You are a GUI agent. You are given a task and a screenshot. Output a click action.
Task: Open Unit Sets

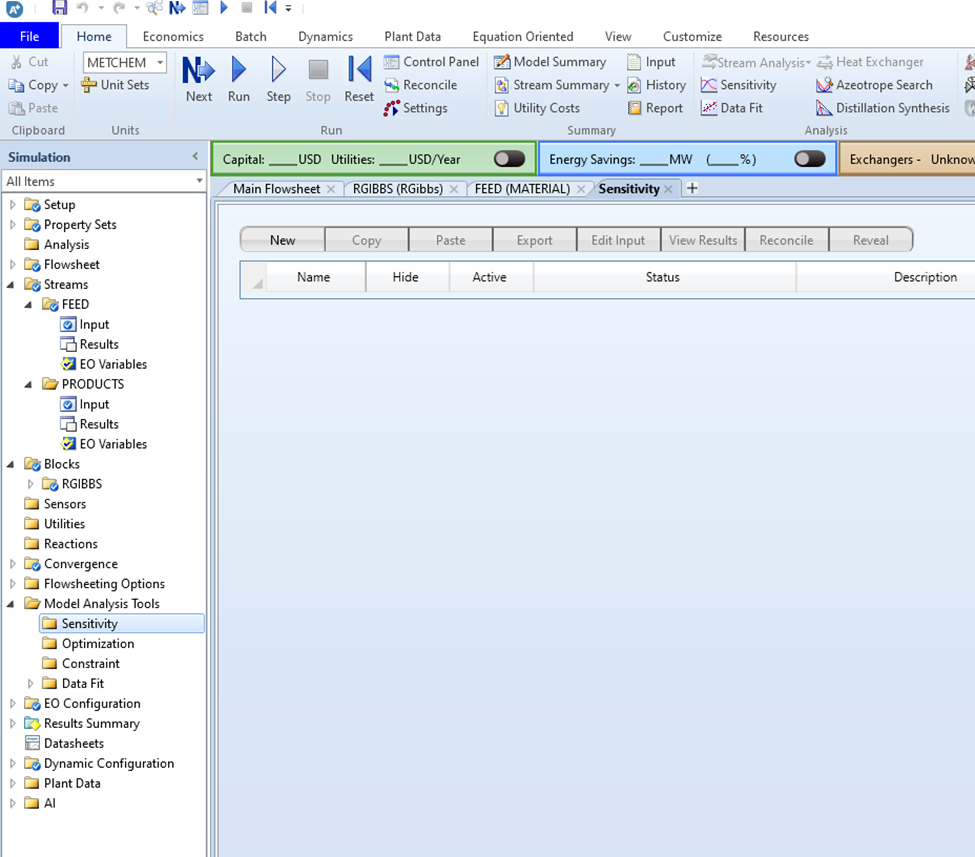[x=115, y=85]
